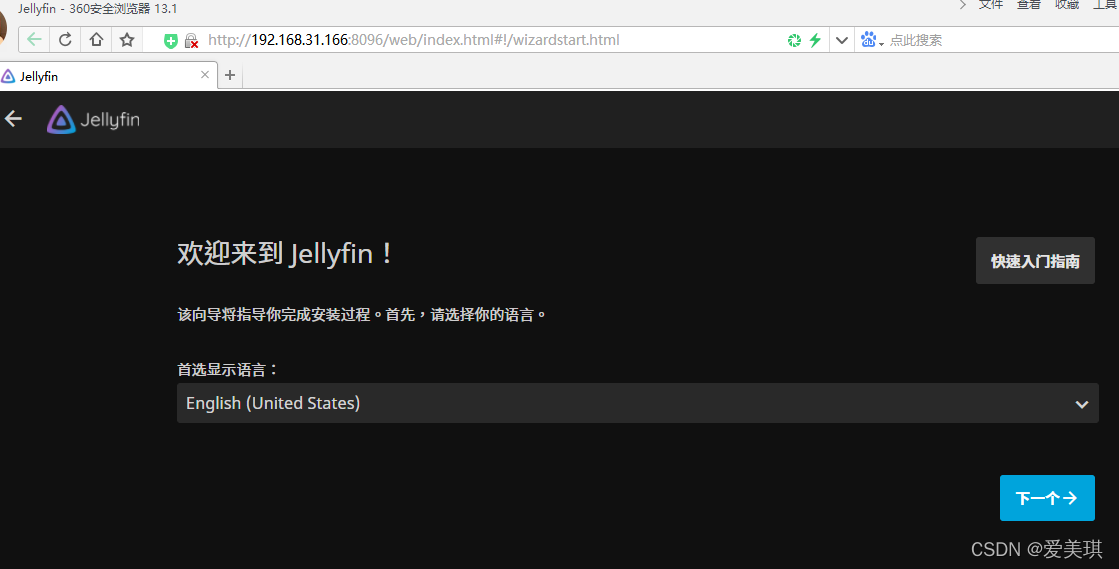
Task: Click the Jellyfin logo in header
Action: tap(93, 119)
